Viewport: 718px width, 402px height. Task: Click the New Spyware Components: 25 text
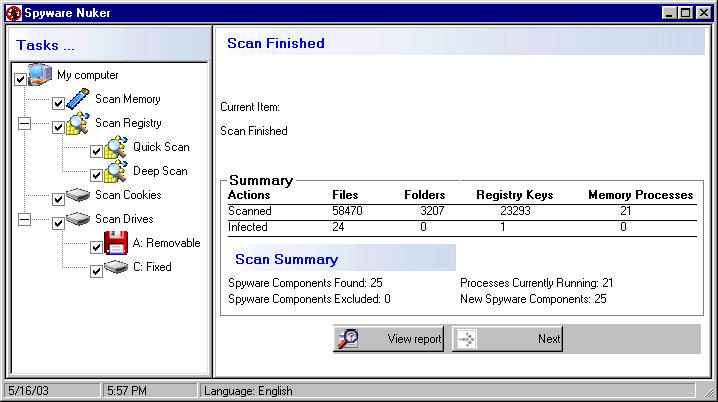(x=533, y=299)
